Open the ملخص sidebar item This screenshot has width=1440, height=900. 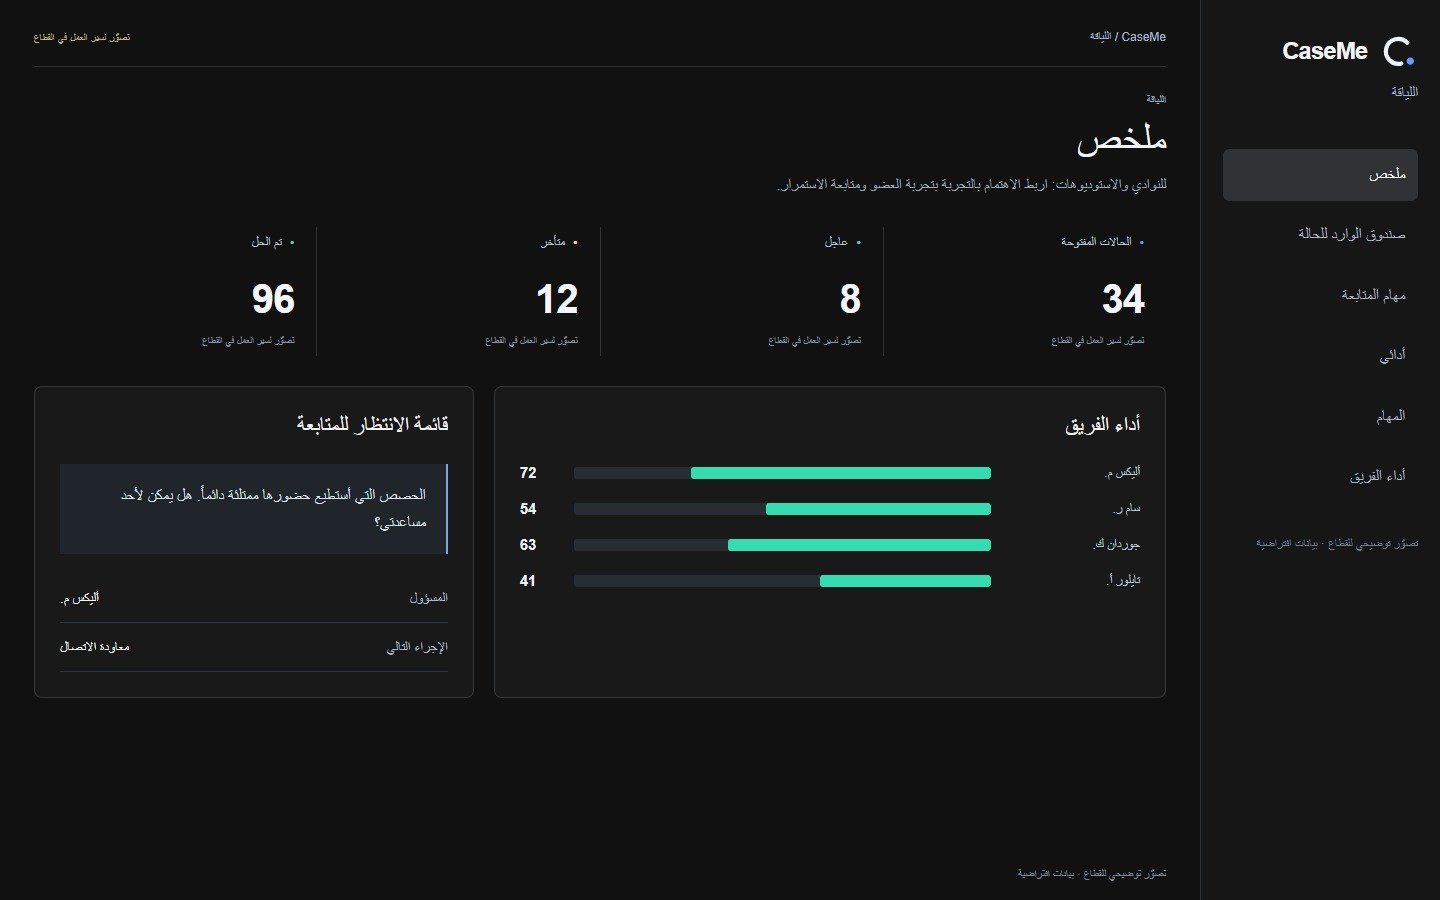click(x=1320, y=175)
